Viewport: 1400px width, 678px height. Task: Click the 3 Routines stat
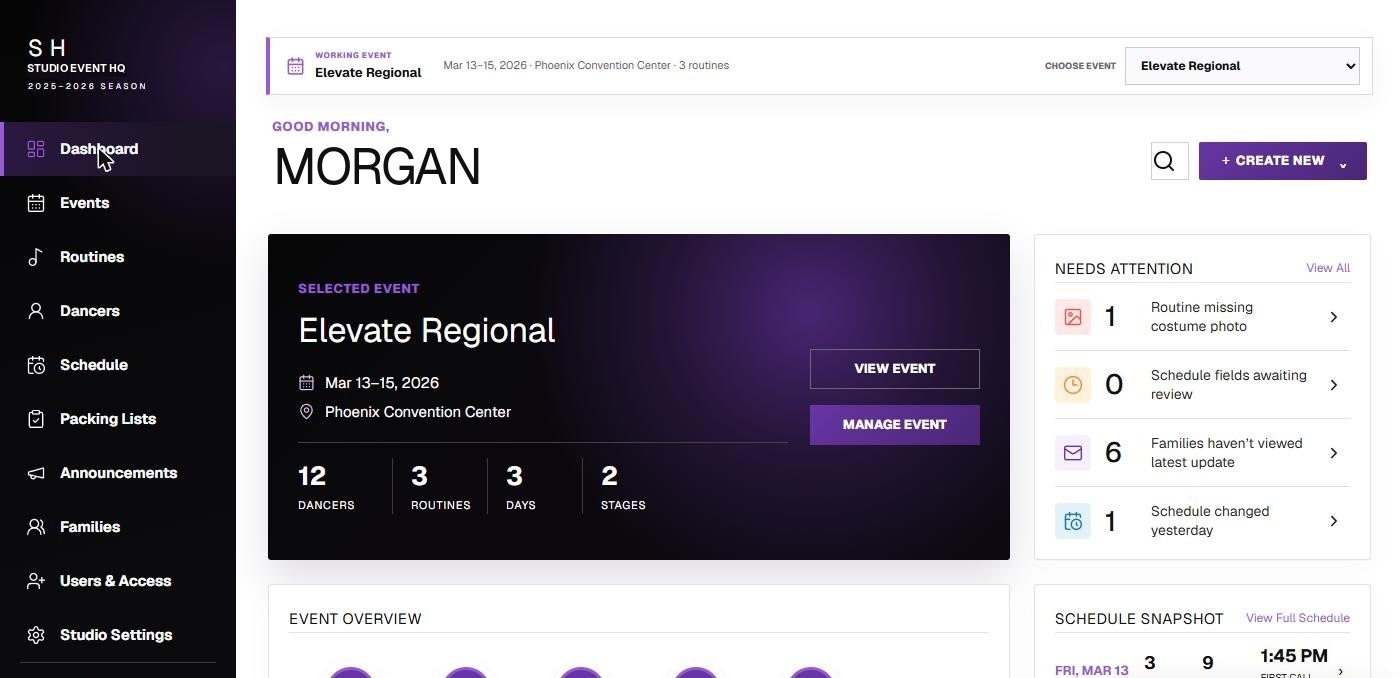tap(440, 487)
